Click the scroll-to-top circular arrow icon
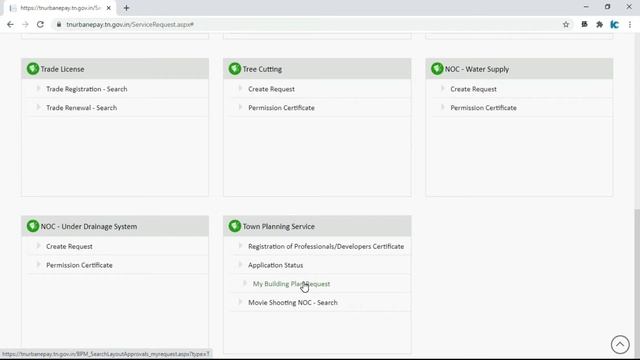This screenshot has height=360, width=640. tap(620, 344)
